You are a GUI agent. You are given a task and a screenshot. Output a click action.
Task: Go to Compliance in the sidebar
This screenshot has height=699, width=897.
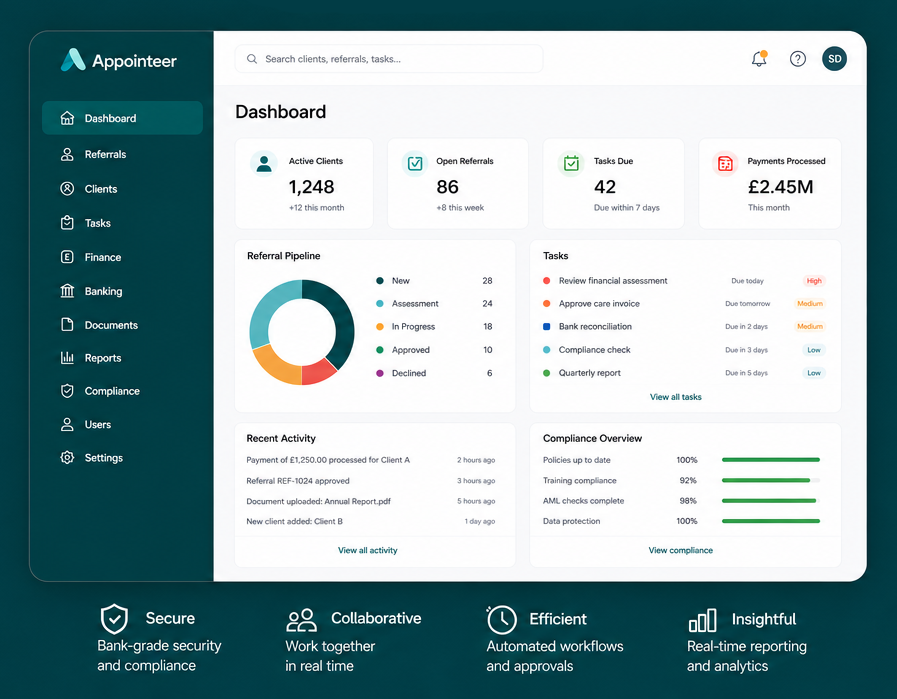pos(122,391)
